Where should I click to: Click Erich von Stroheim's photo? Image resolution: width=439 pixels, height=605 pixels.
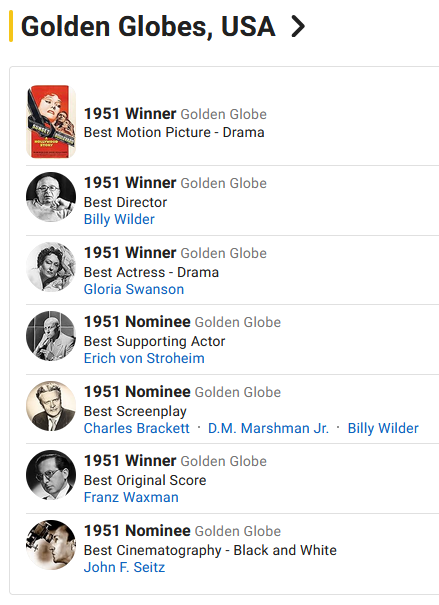(51, 336)
